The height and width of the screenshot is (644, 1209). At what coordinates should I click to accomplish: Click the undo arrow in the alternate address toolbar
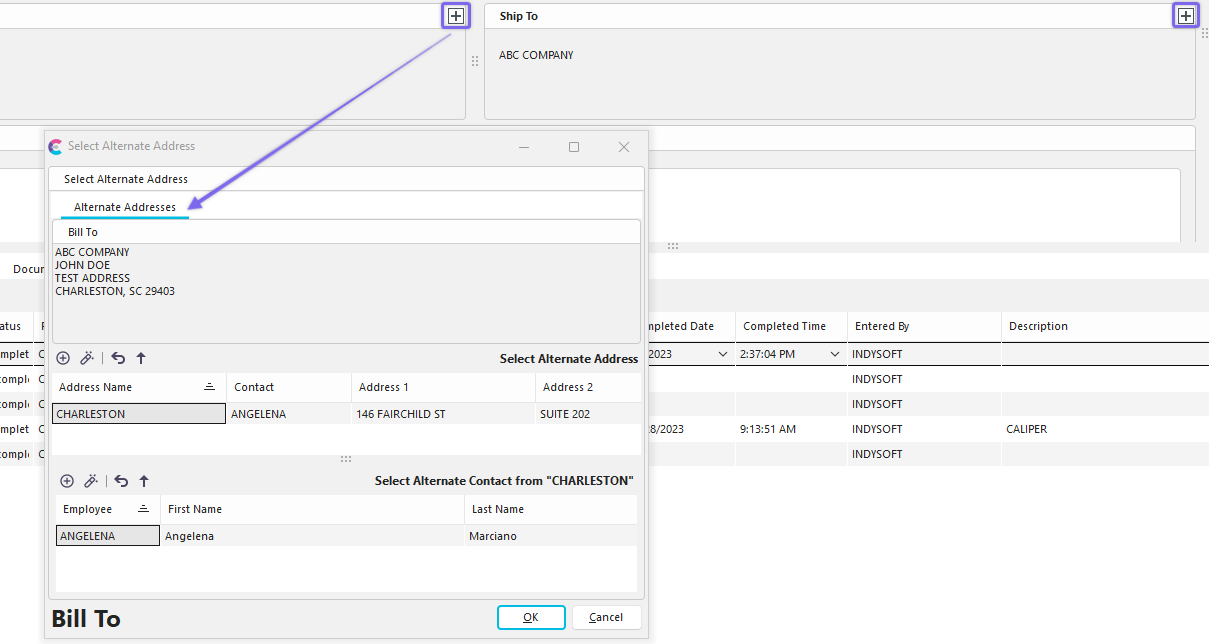tap(118, 358)
